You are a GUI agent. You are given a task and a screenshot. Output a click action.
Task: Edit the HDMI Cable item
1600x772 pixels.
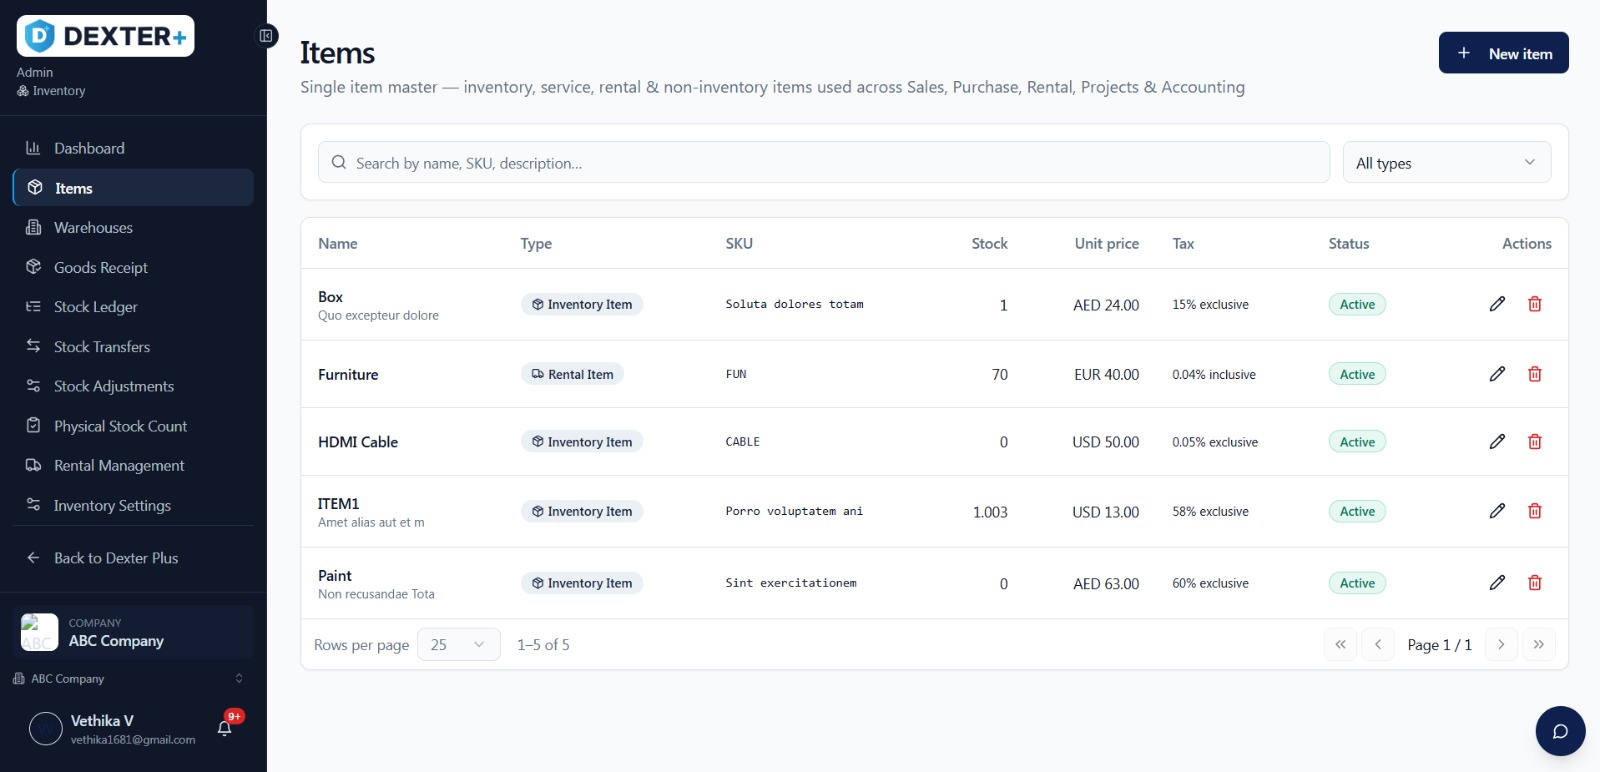(x=1497, y=442)
